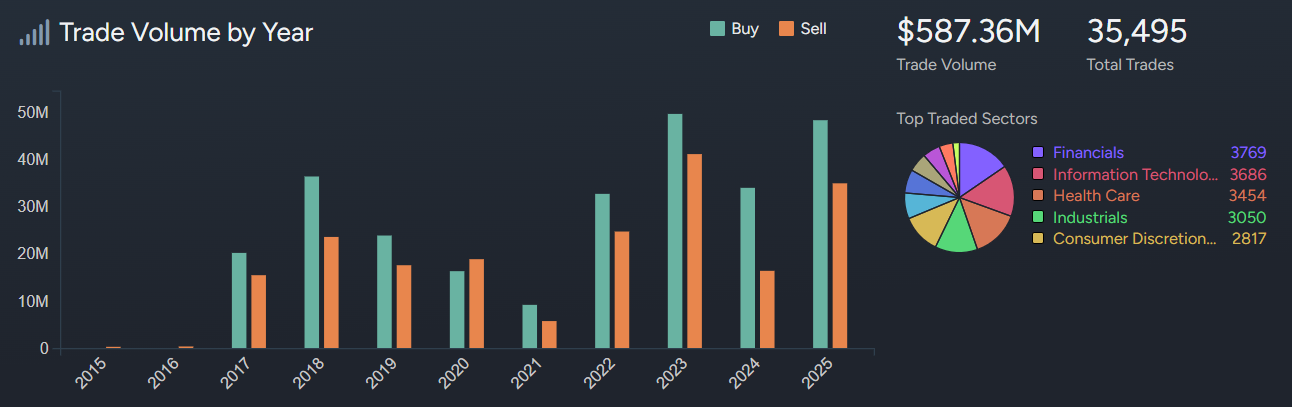Click the yellow Consumer Discretionary color marker
Image resolution: width=1292 pixels, height=407 pixels.
tap(1038, 239)
